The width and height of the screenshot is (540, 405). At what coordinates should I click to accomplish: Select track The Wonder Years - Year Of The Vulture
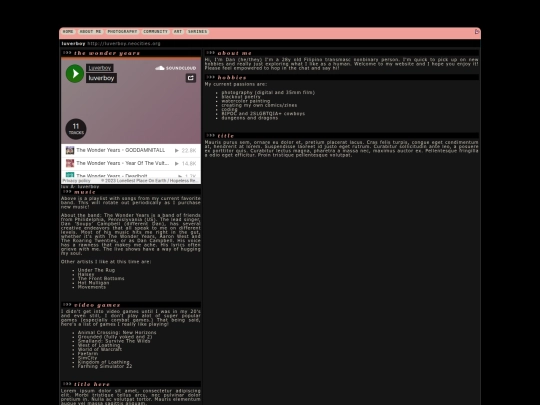(123, 163)
